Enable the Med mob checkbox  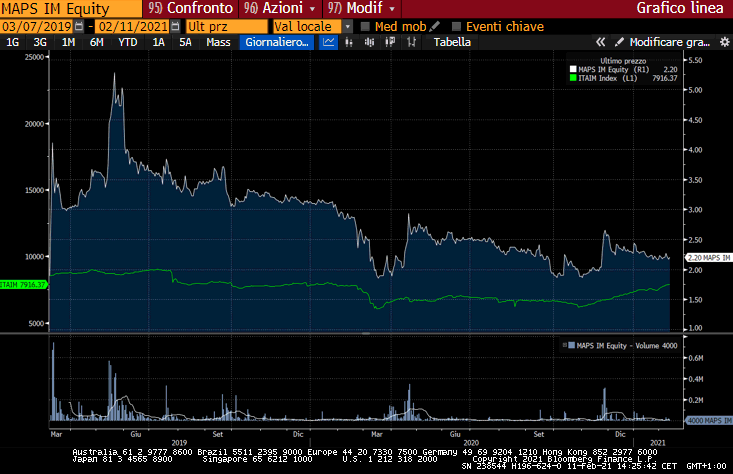pos(365,27)
